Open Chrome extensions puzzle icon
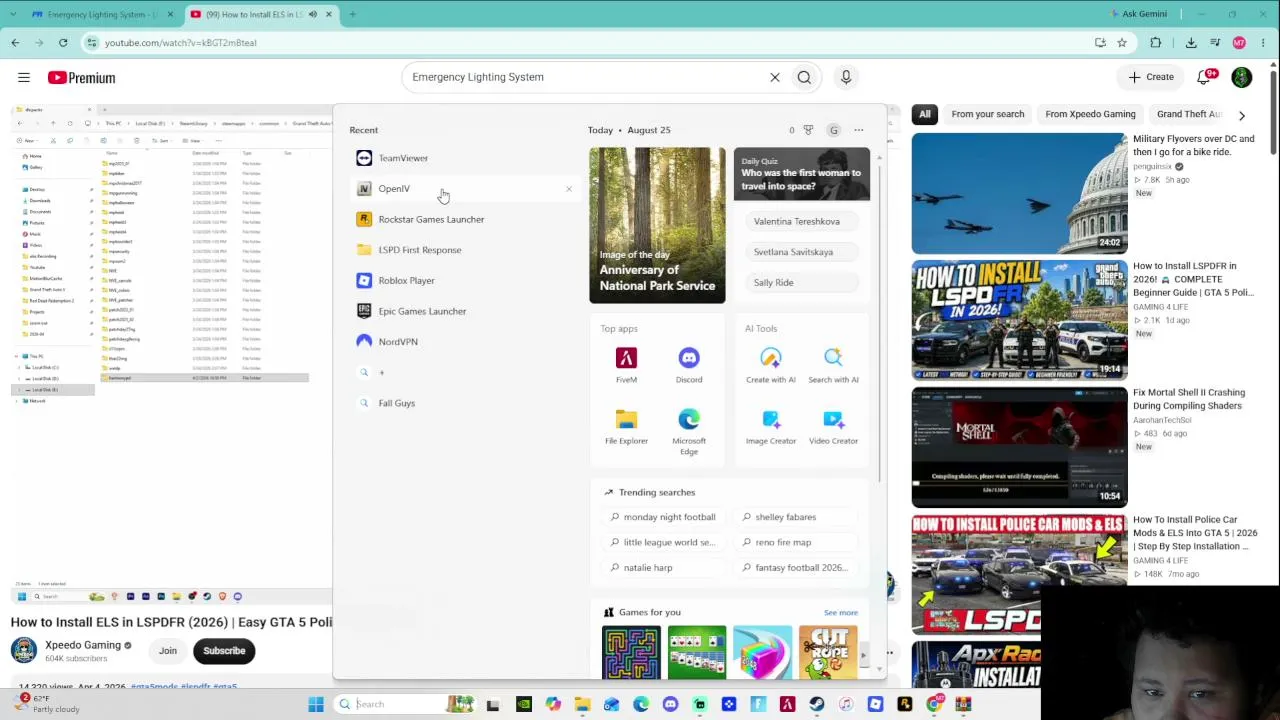1280x720 pixels. (x=1156, y=43)
